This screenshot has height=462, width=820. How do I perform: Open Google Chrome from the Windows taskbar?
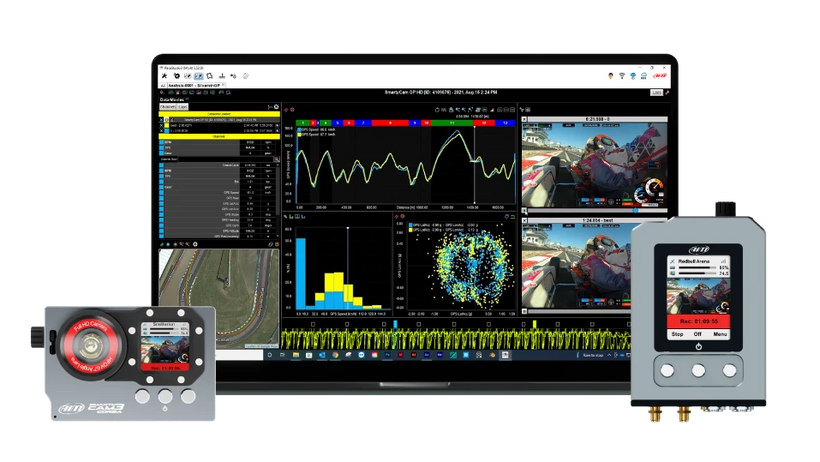[x=335, y=355]
